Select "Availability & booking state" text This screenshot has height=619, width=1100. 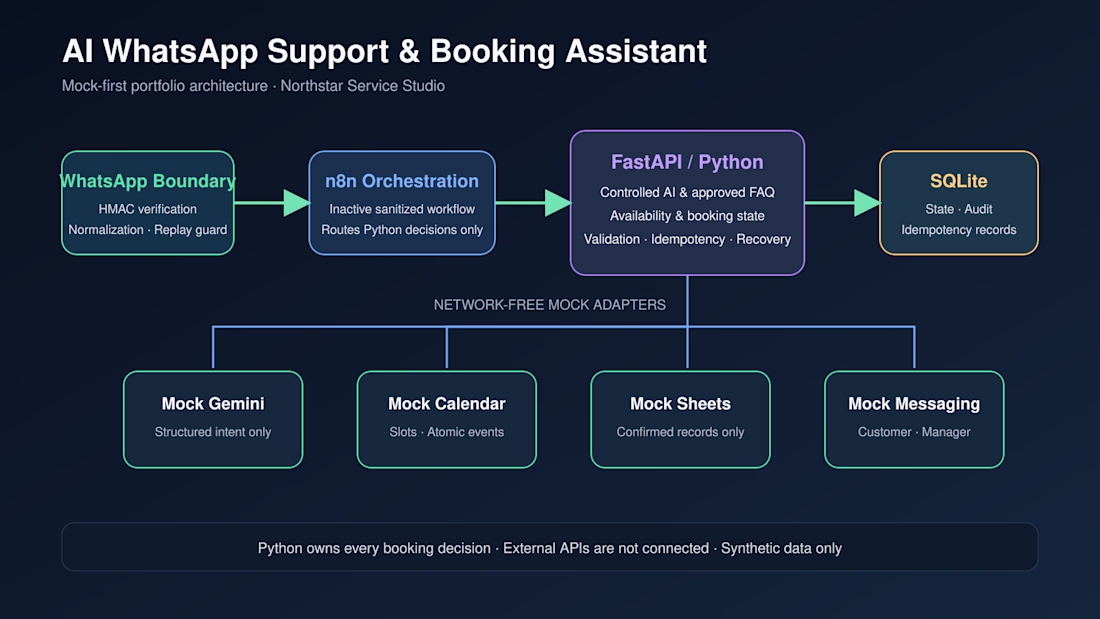pos(688,216)
